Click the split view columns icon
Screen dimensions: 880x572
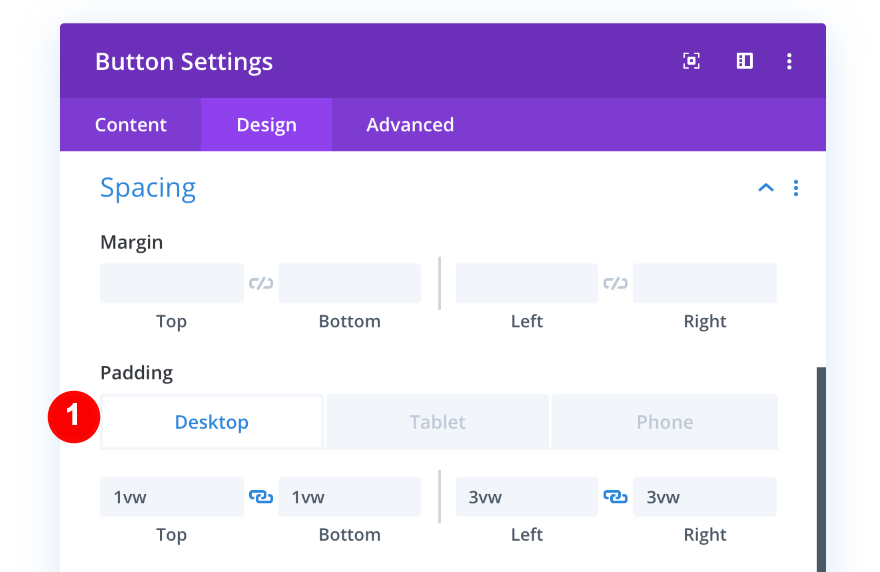tap(745, 61)
